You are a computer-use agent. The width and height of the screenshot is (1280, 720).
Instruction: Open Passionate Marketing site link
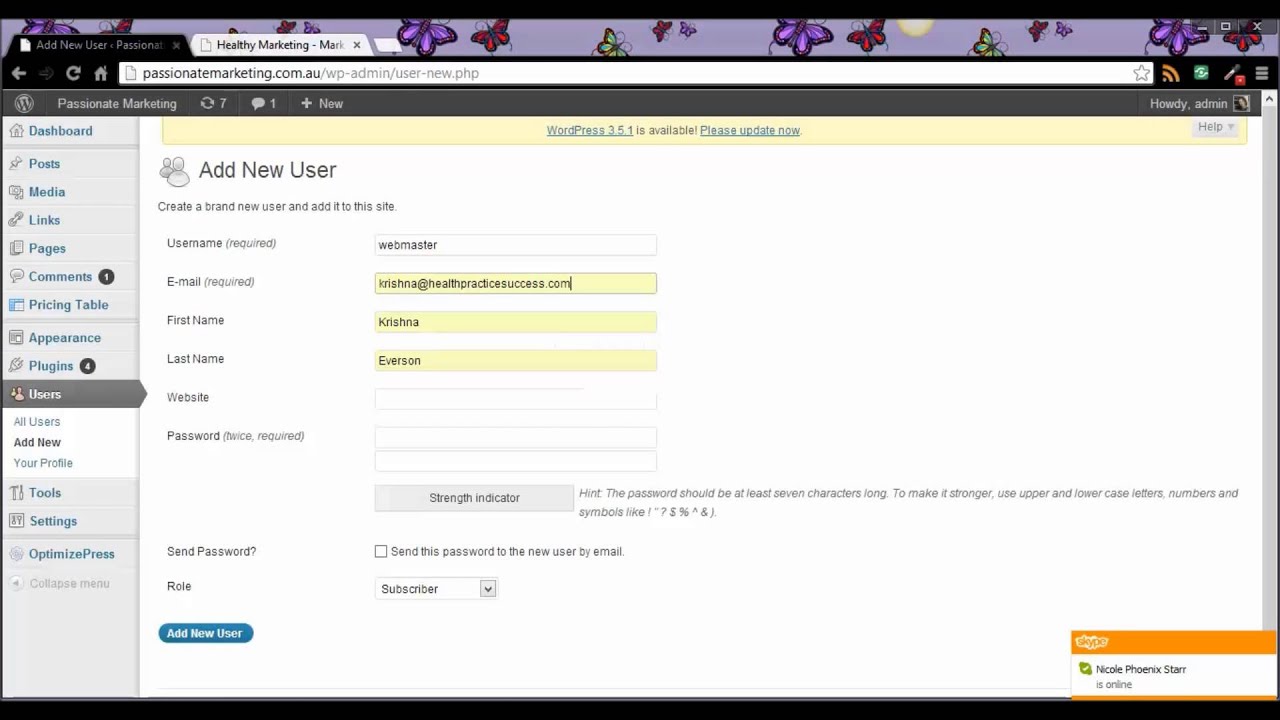coord(117,103)
